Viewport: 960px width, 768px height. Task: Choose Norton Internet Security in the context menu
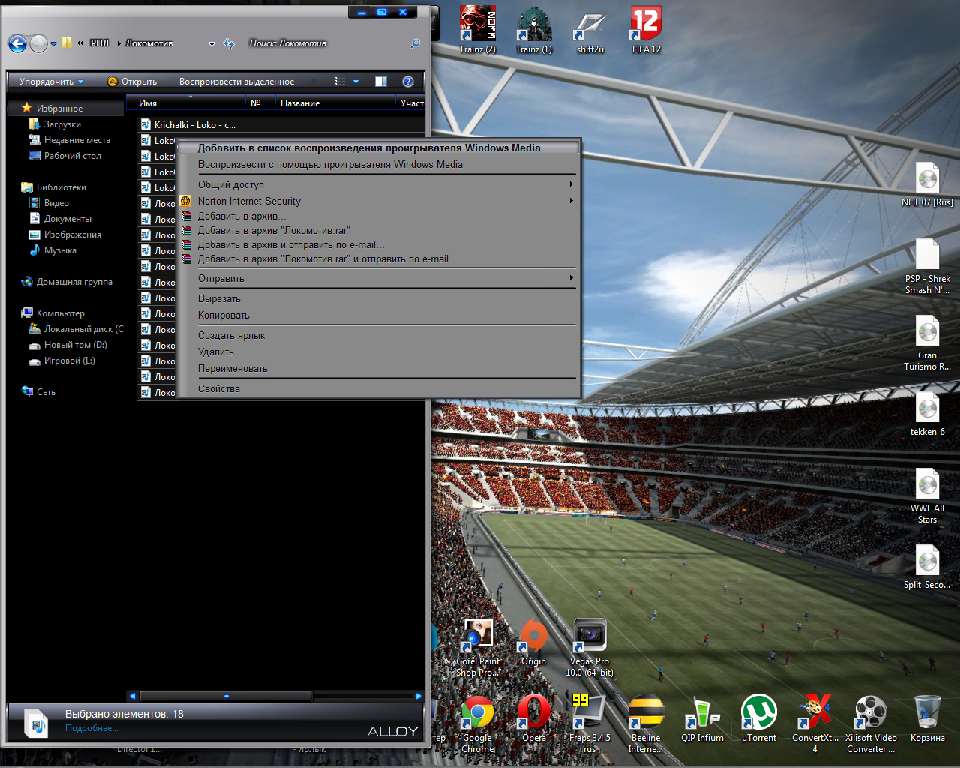pyautogui.click(x=249, y=201)
